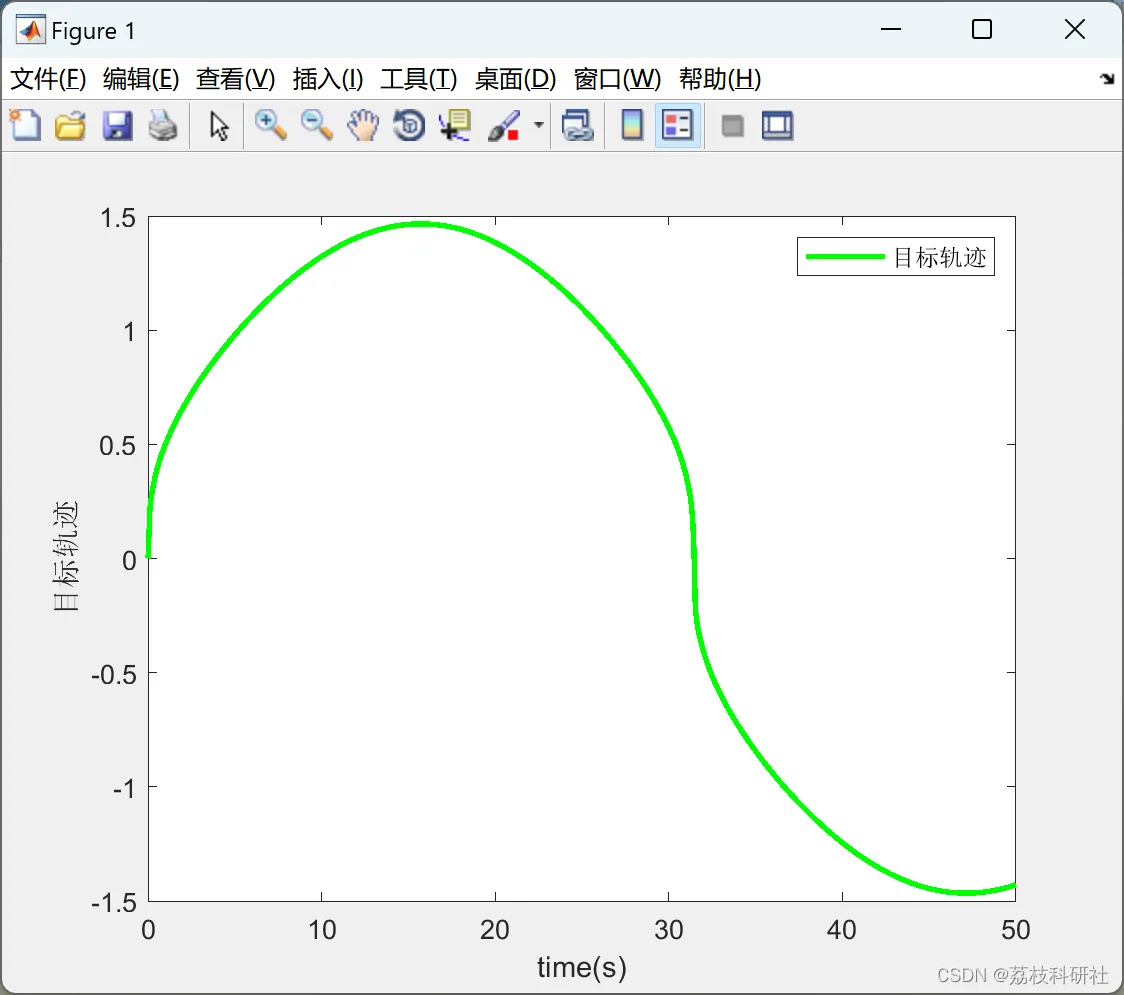The width and height of the screenshot is (1124, 995).
Task: Click the MATLAB logo icon in title bar
Action: 30,30
